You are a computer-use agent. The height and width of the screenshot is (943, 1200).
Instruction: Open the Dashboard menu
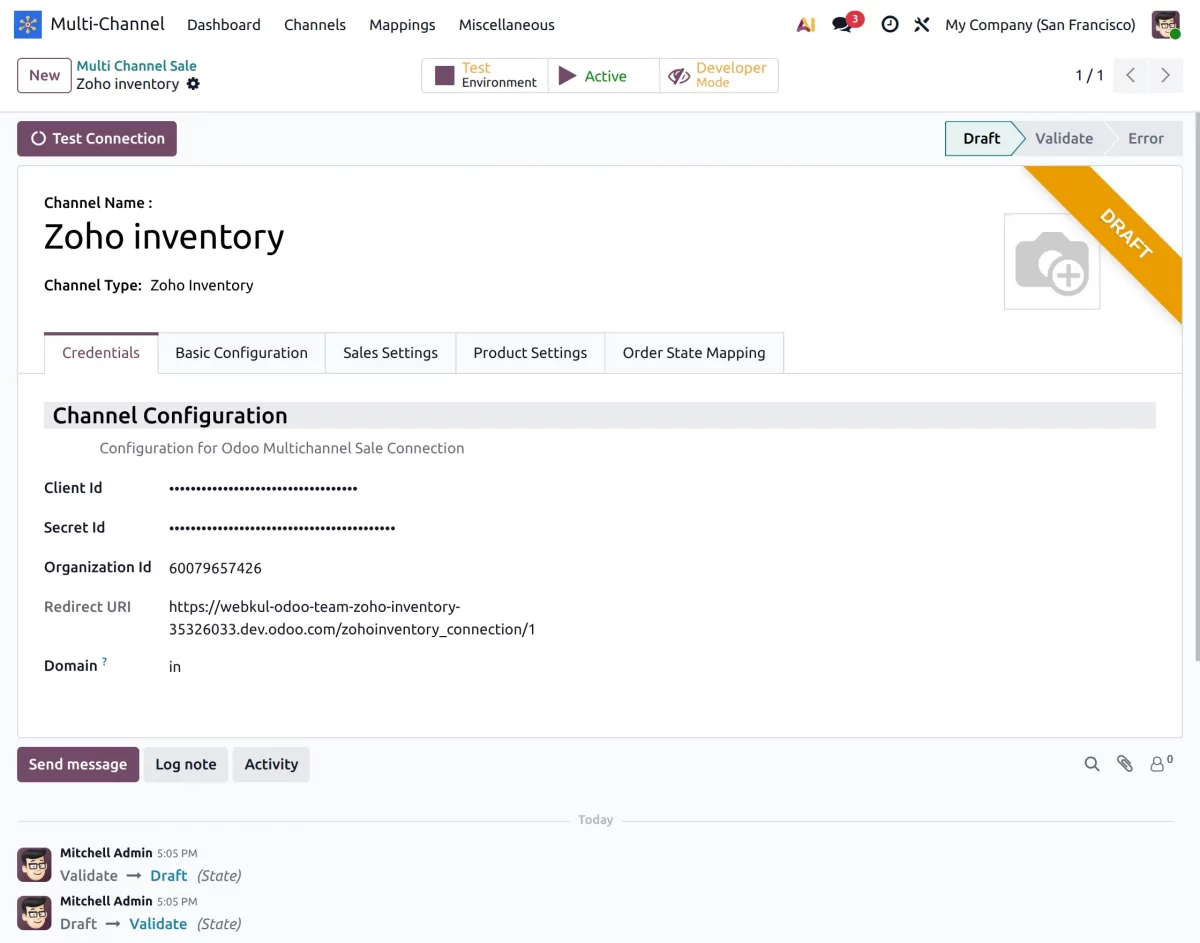click(x=224, y=25)
